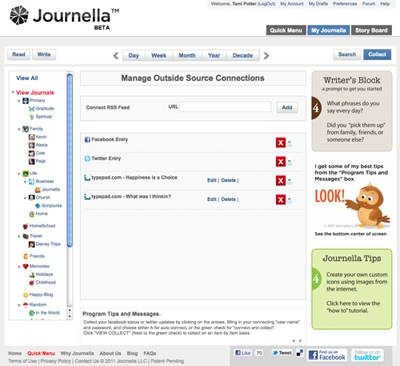Remove the Twitter Entry with red X
Image resolution: width=400 pixels, height=366 pixels.
[x=281, y=162]
